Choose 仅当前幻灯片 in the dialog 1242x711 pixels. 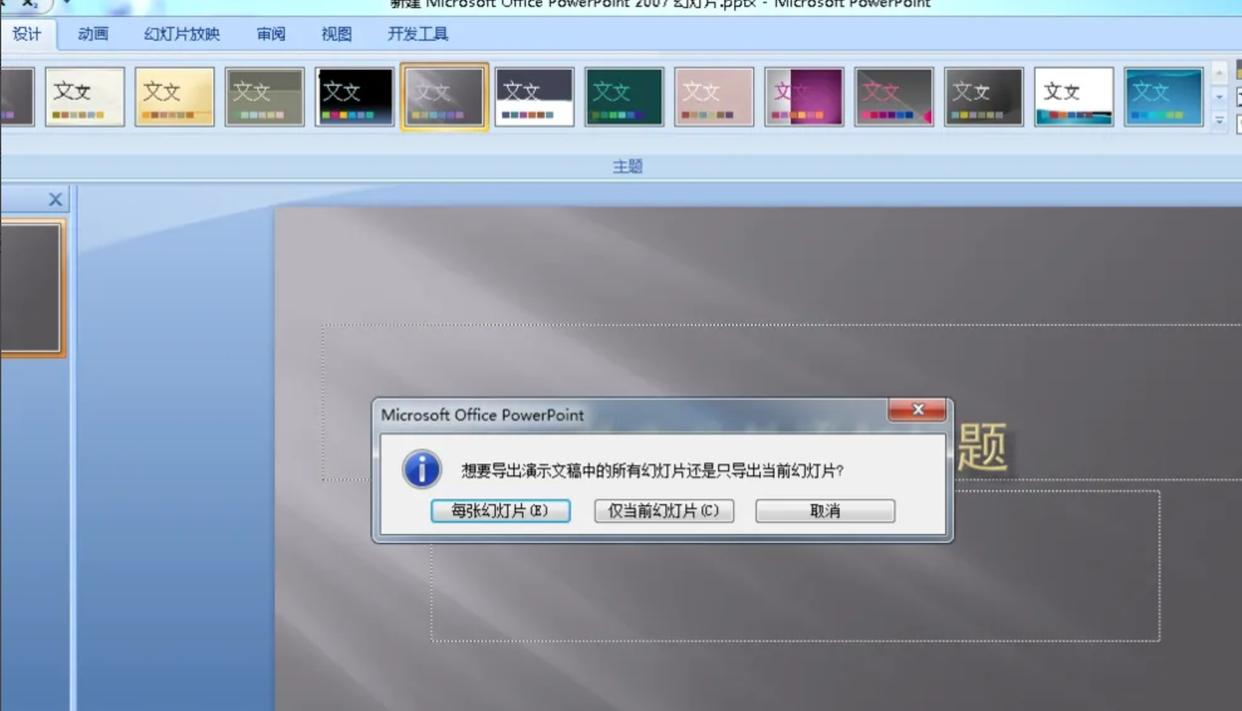(664, 511)
